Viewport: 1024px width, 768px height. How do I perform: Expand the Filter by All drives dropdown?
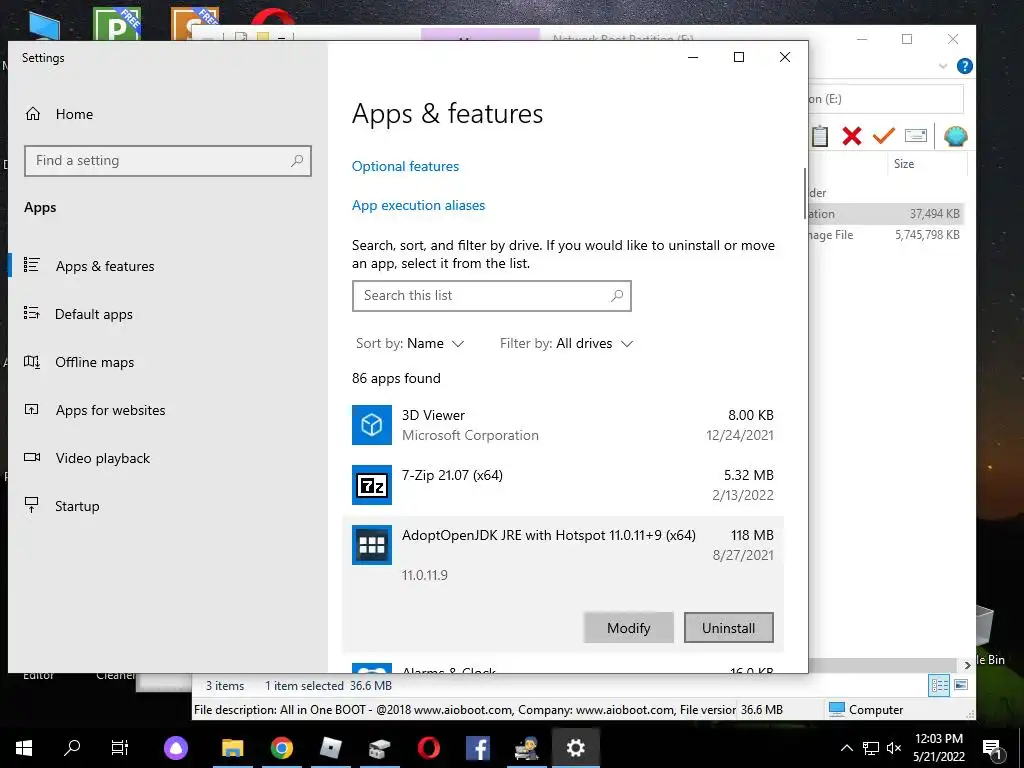566,344
